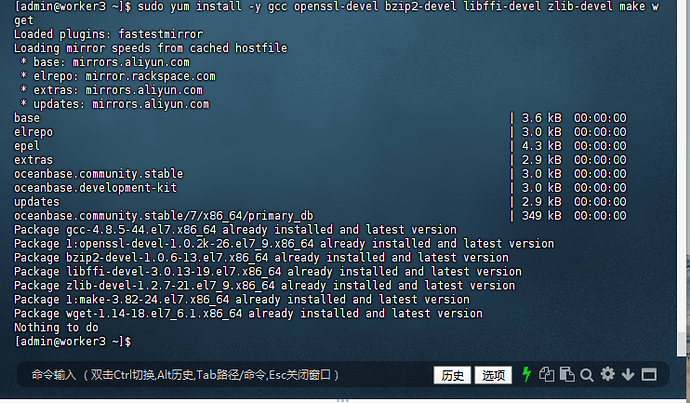
Task: Click the down arrow icon
Action: [x=628, y=375]
